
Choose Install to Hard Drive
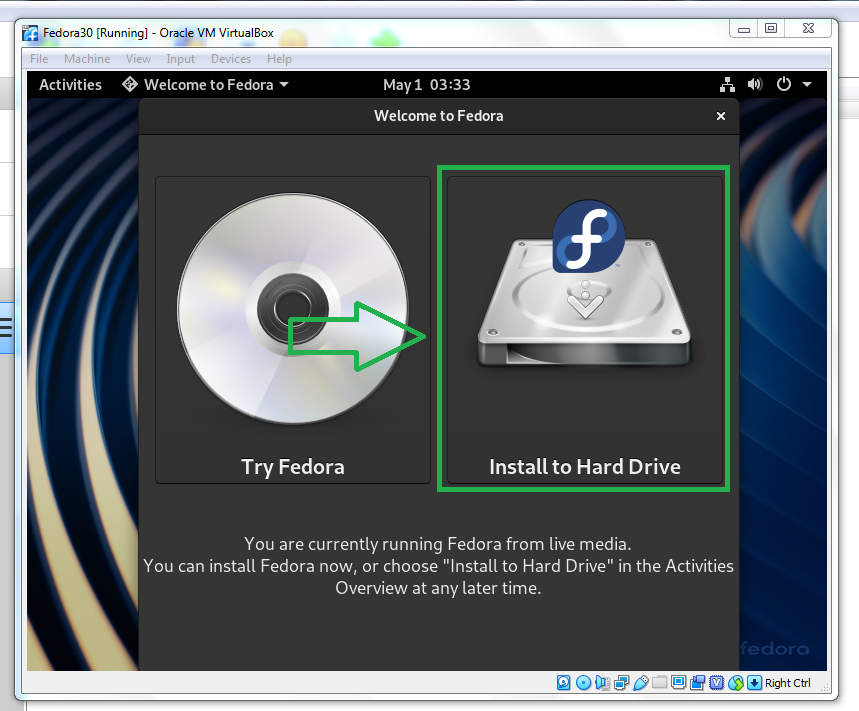[x=585, y=330]
